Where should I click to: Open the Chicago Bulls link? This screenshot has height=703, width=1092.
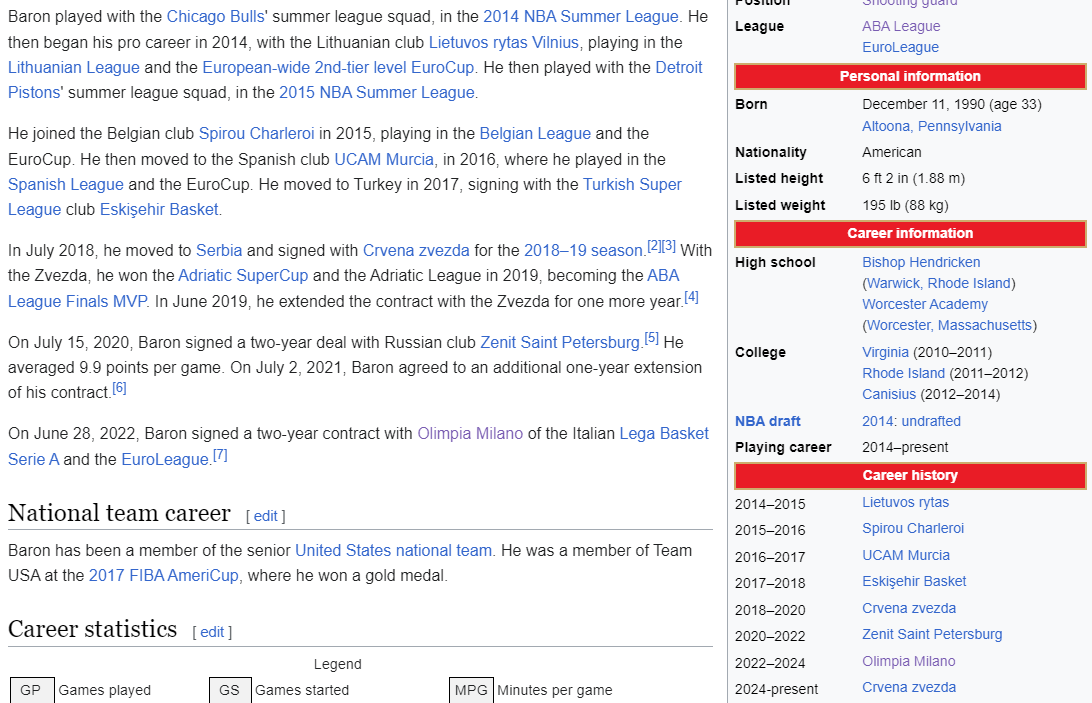tap(215, 17)
